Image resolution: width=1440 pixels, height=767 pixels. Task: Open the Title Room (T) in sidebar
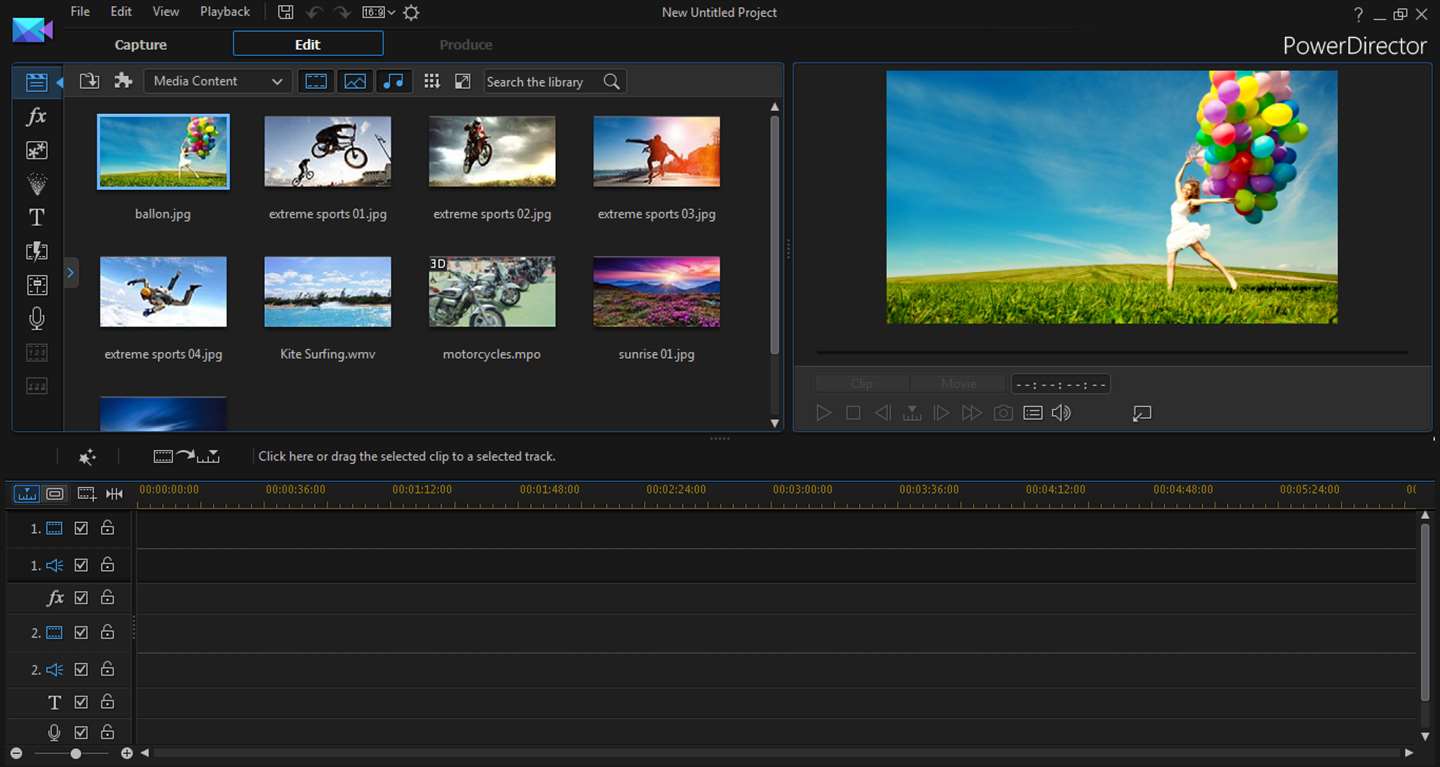[37, 218]
